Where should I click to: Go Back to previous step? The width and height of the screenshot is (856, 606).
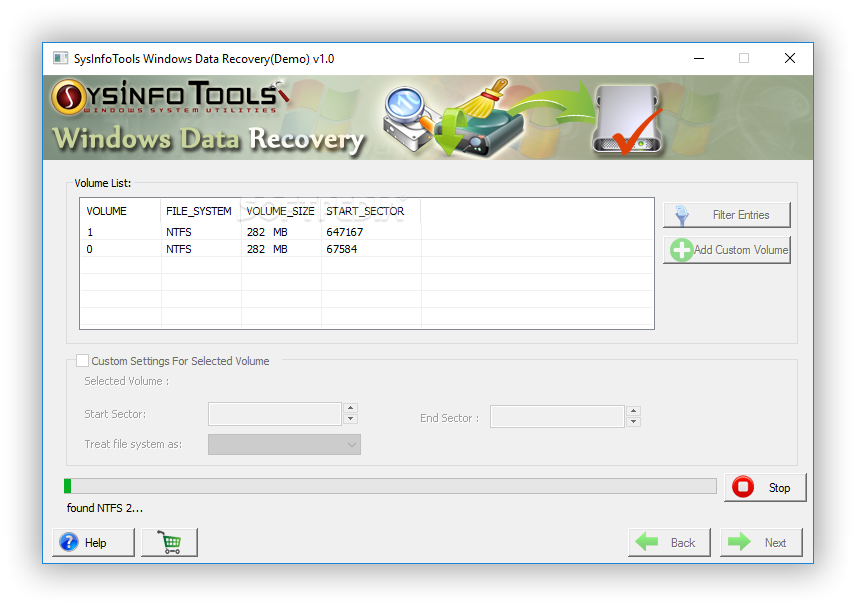[x=669, y=543]
